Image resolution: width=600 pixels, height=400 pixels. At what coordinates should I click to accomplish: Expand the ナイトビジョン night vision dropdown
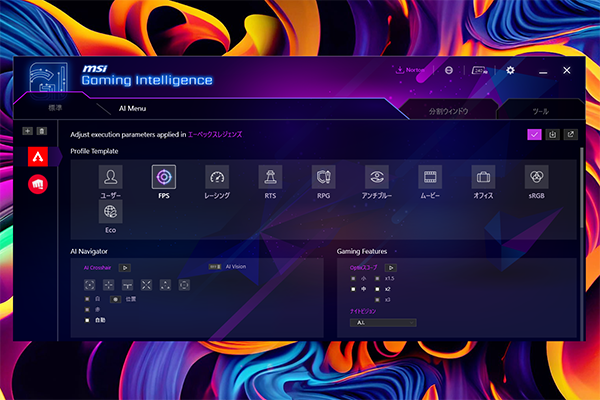[x=382, y=323]
